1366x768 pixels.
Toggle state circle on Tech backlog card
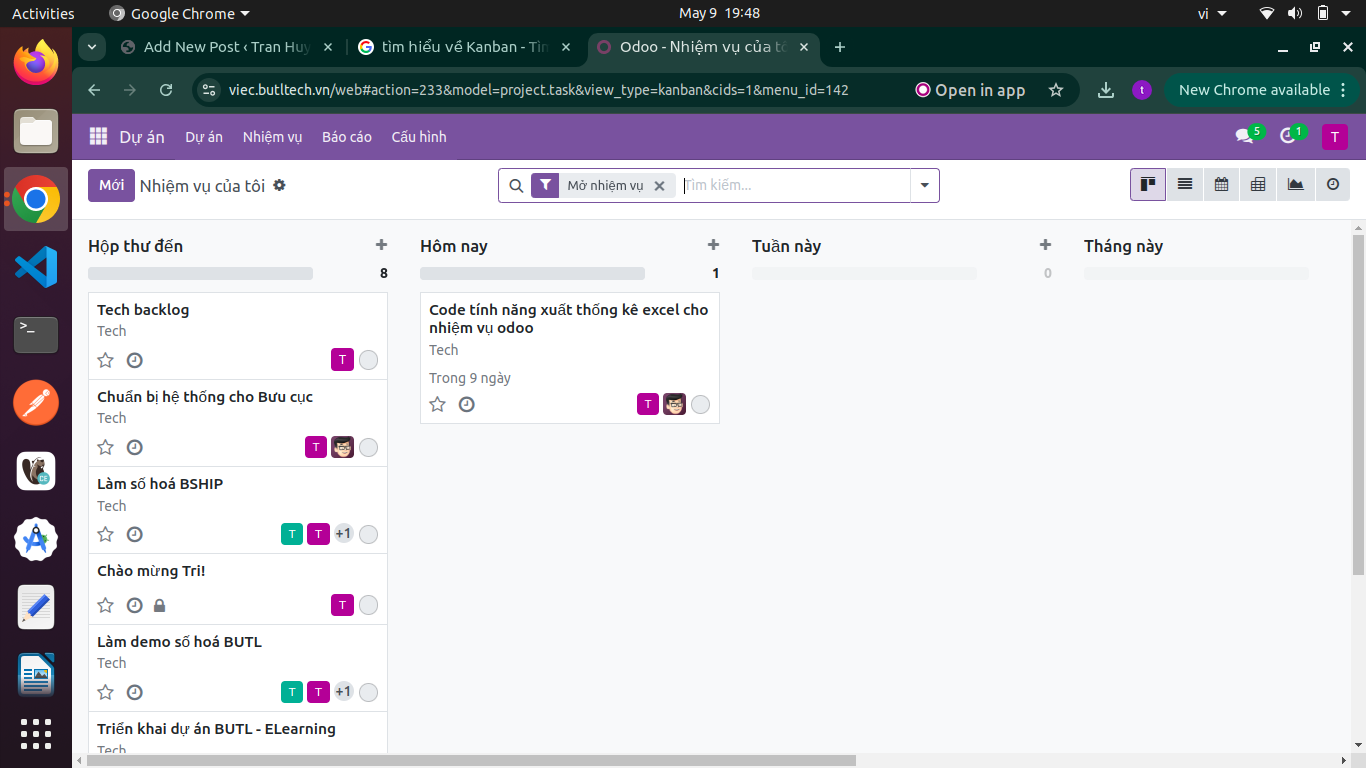368,360
